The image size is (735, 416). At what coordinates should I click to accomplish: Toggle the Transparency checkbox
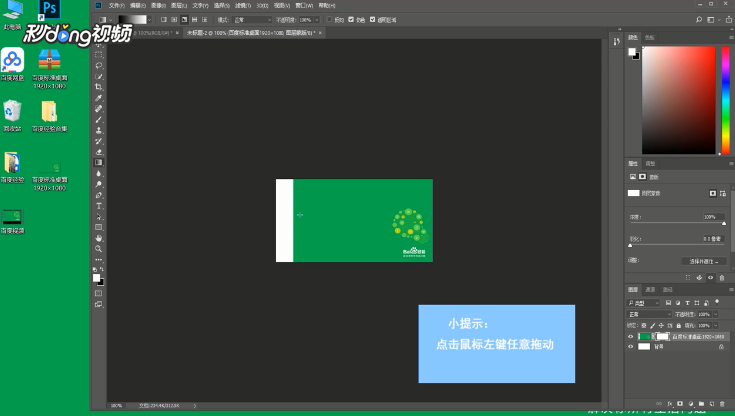tap(373, 20)
